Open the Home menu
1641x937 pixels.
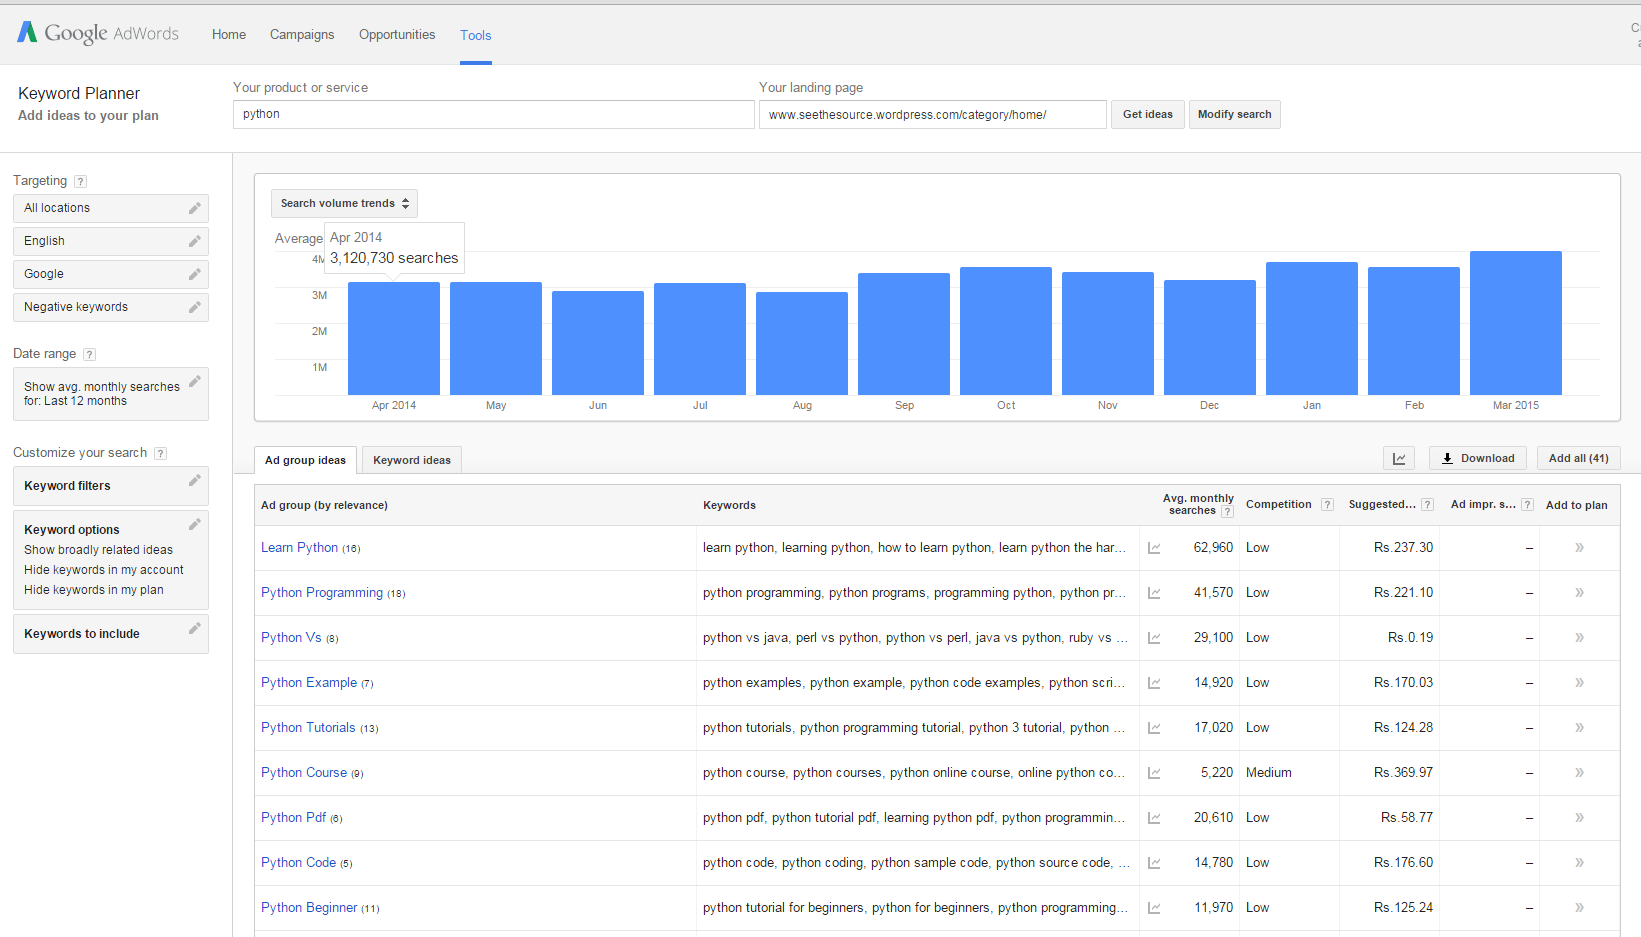pos(229,34)
